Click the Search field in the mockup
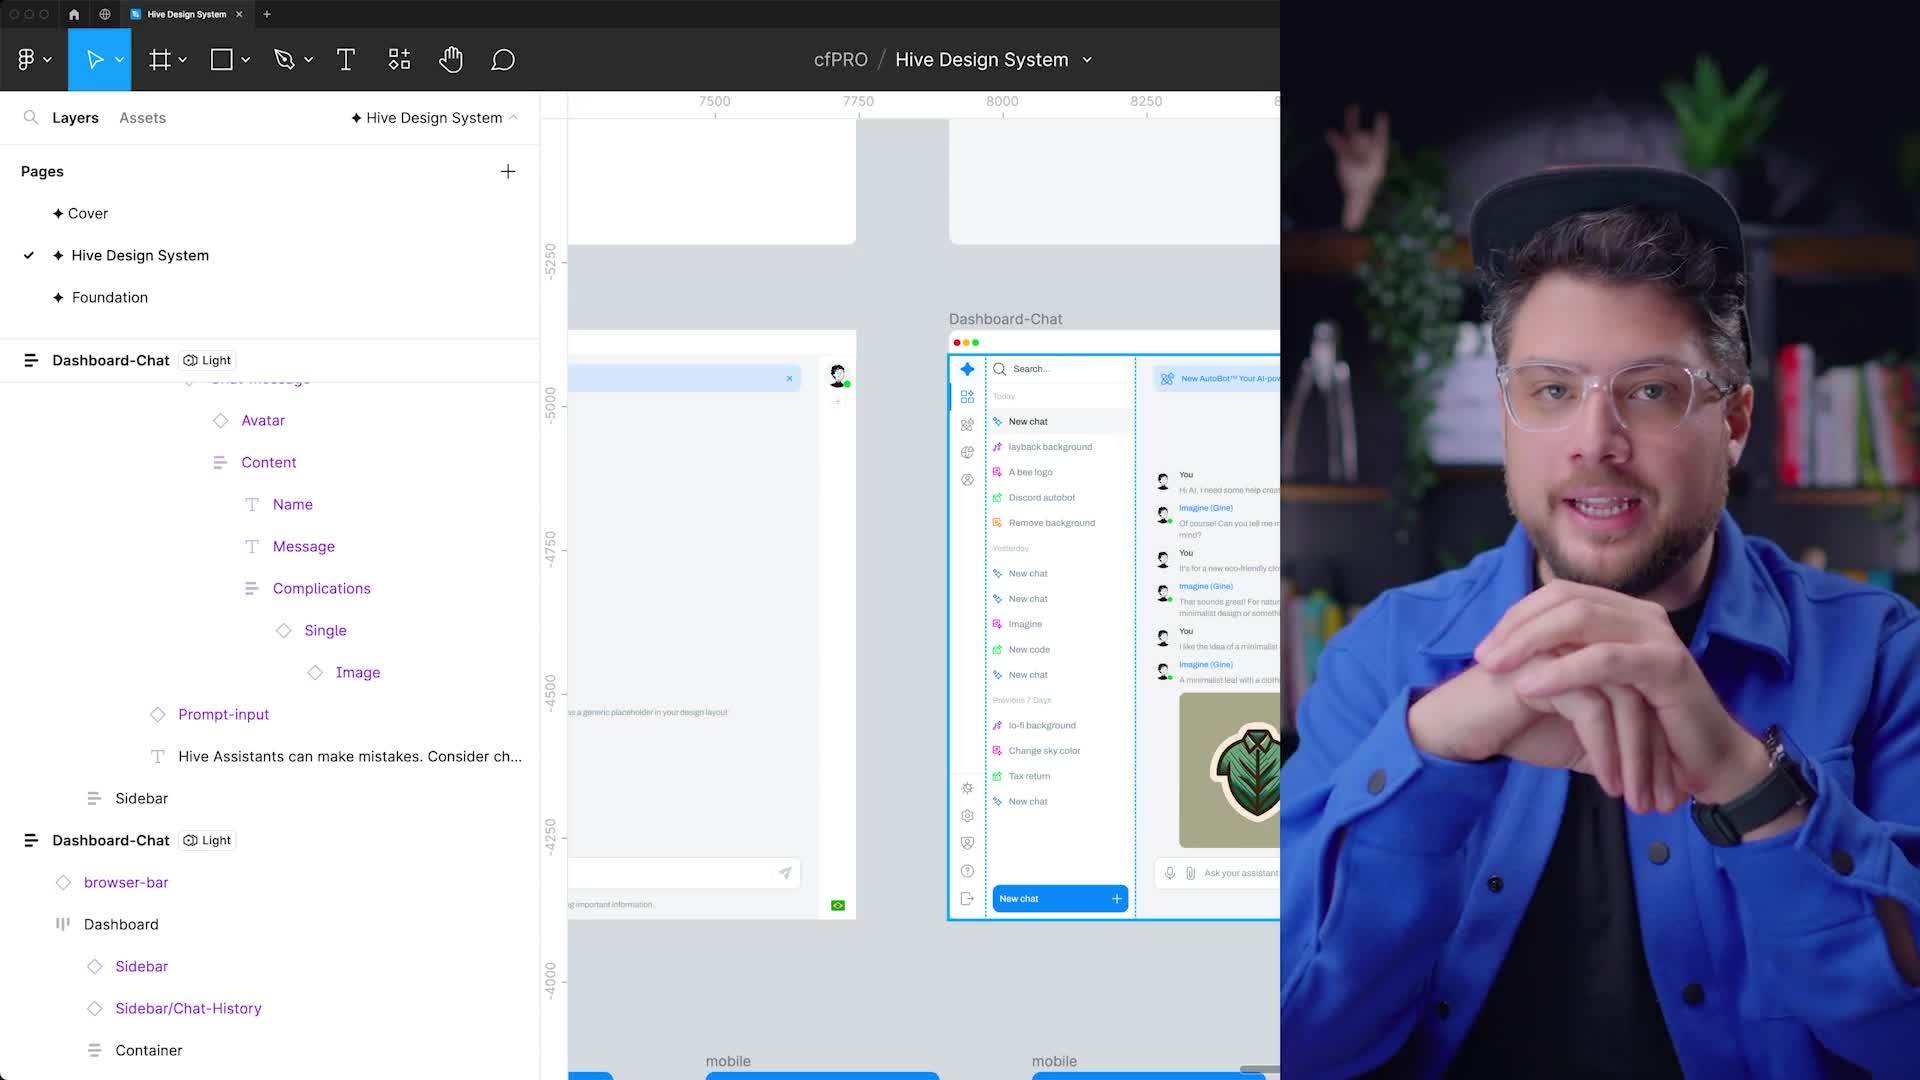Image resolution: width=1920 pixels, height=1080 pixels. coord(1060,369)
